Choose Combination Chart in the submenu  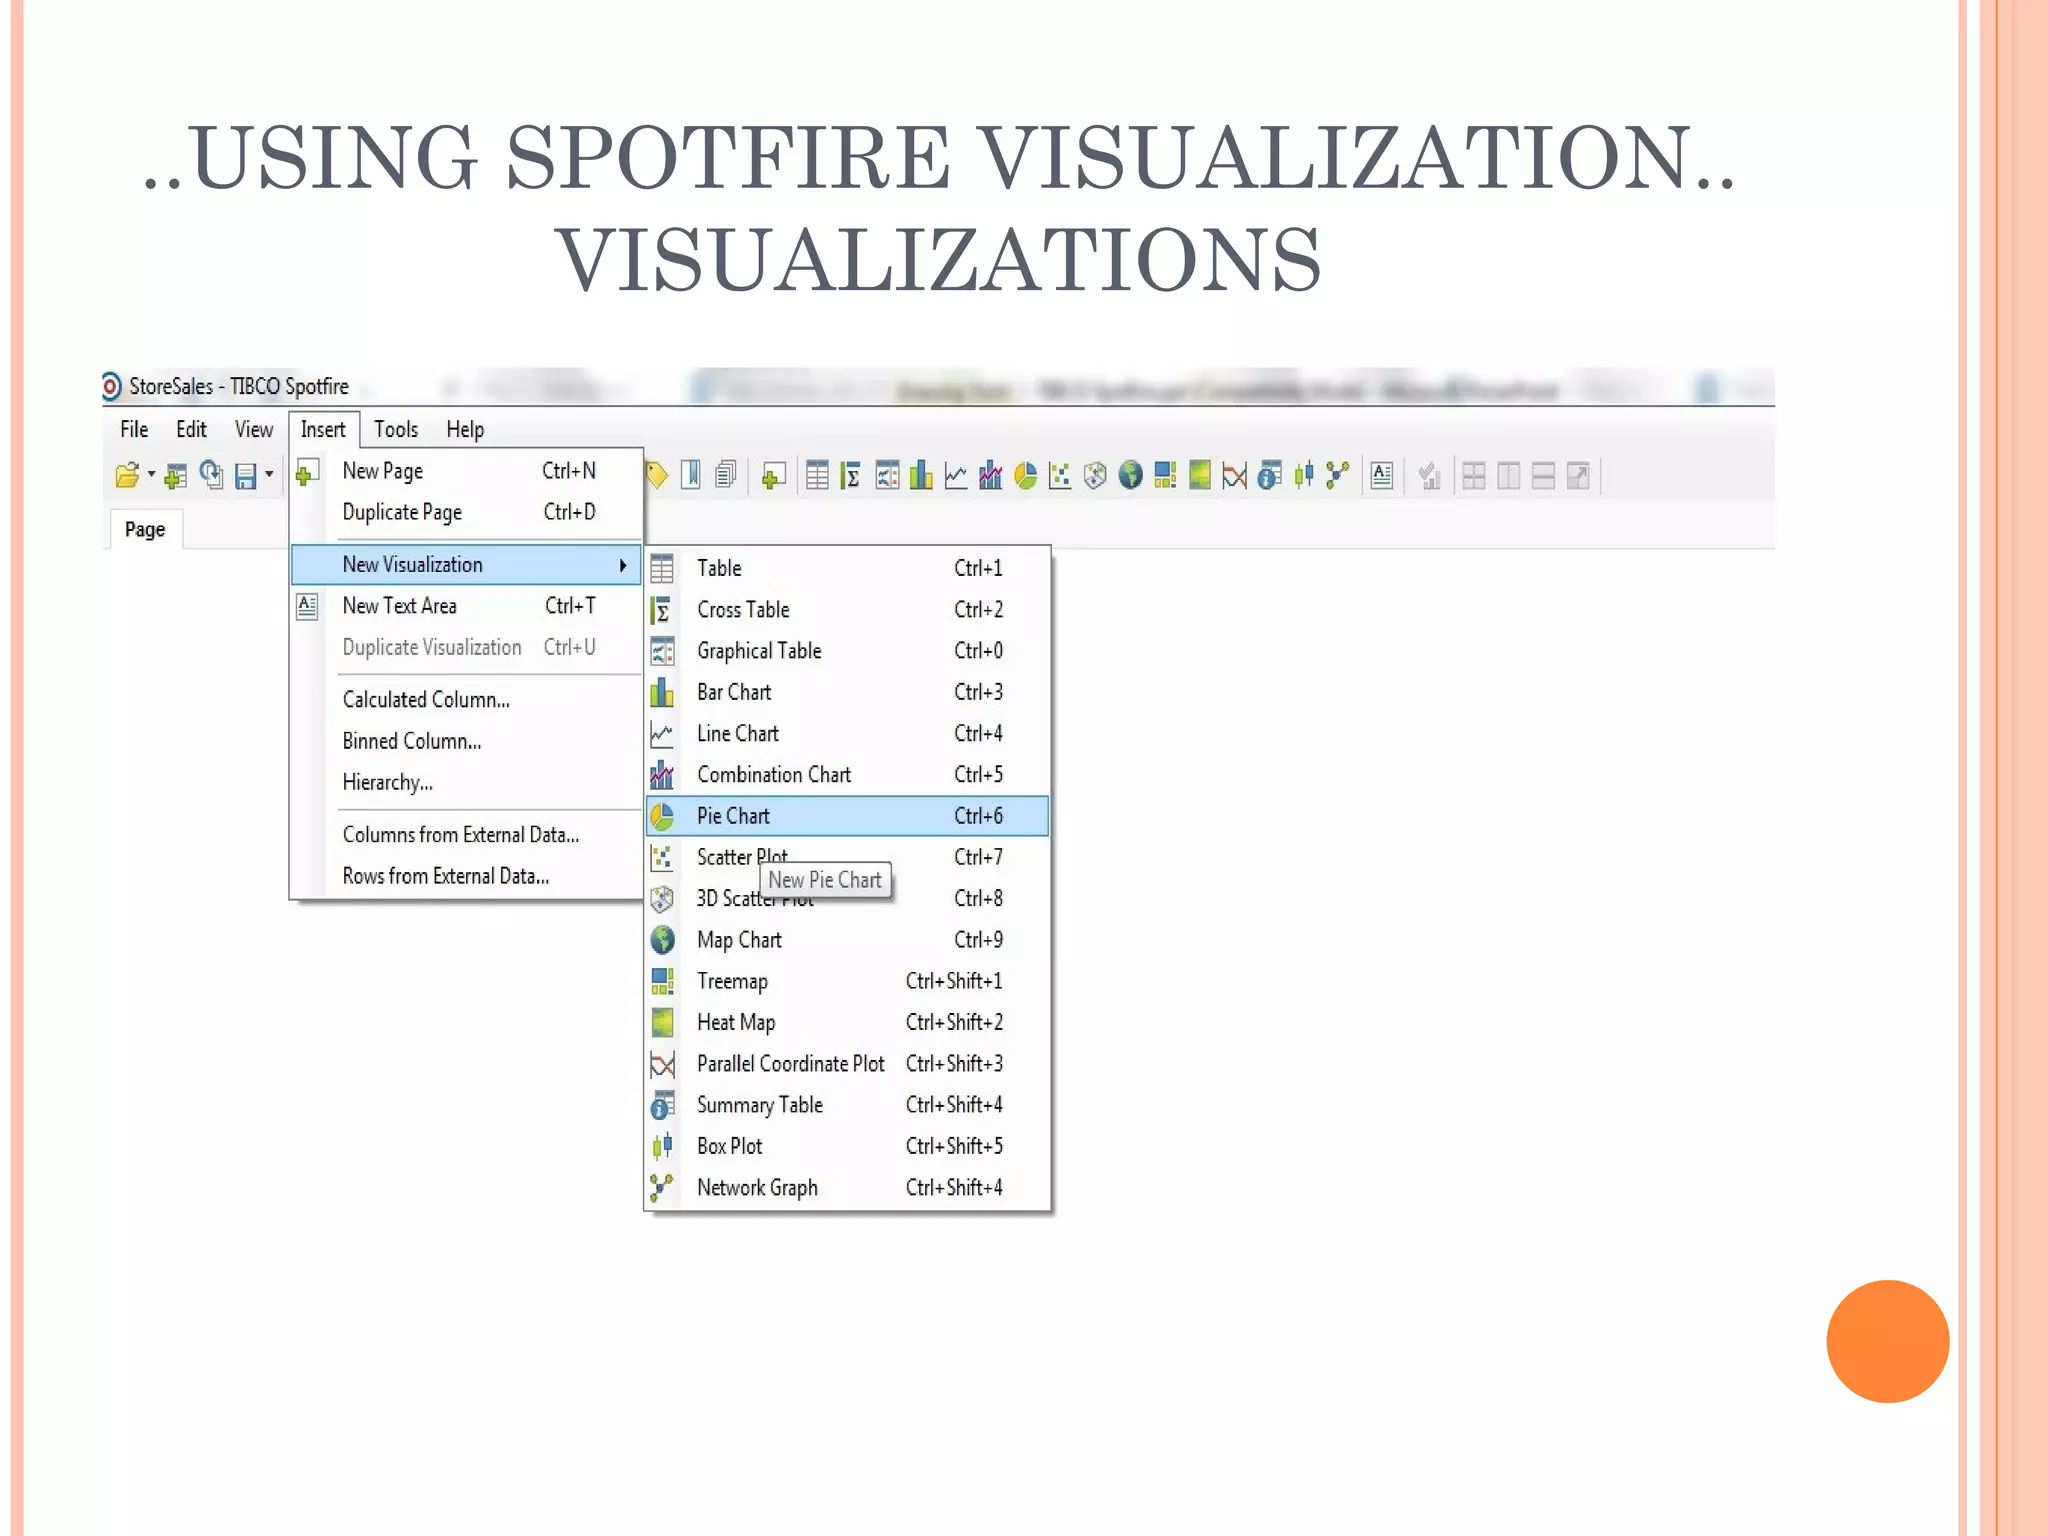tap(848, 775)
